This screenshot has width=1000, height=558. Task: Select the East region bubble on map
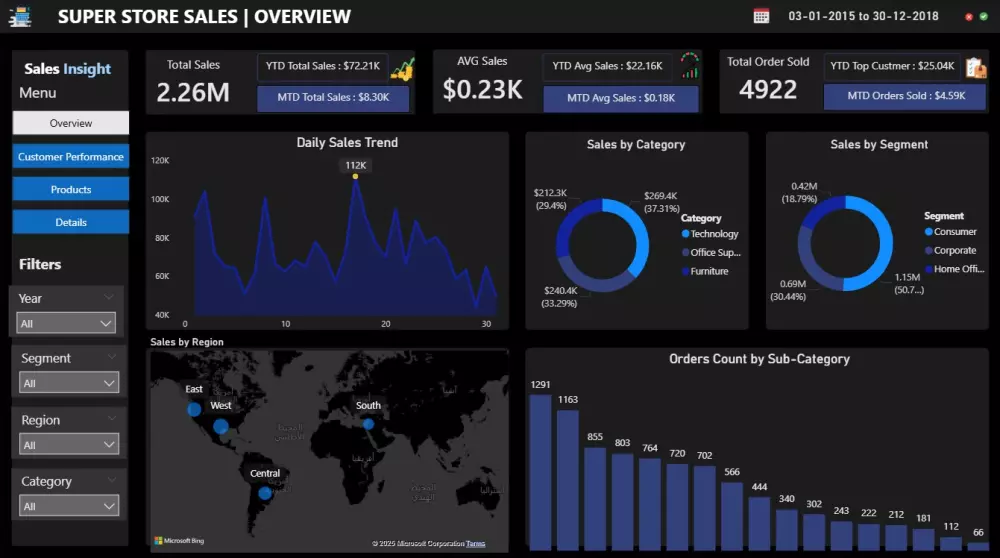tap(194, 409)
